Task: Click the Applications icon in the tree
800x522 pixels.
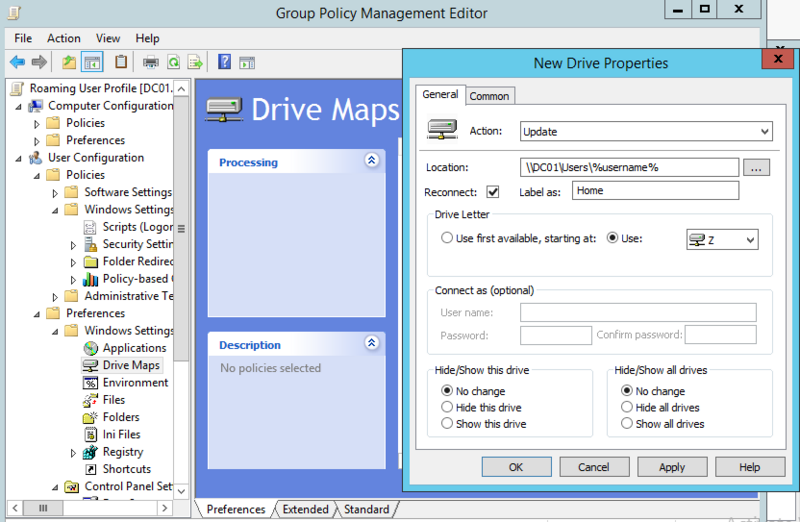Action: [x=90, y=348]
